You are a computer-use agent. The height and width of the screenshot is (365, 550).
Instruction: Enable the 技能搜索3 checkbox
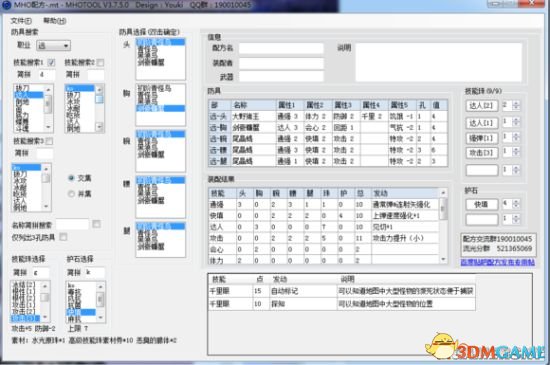[49, 141]
